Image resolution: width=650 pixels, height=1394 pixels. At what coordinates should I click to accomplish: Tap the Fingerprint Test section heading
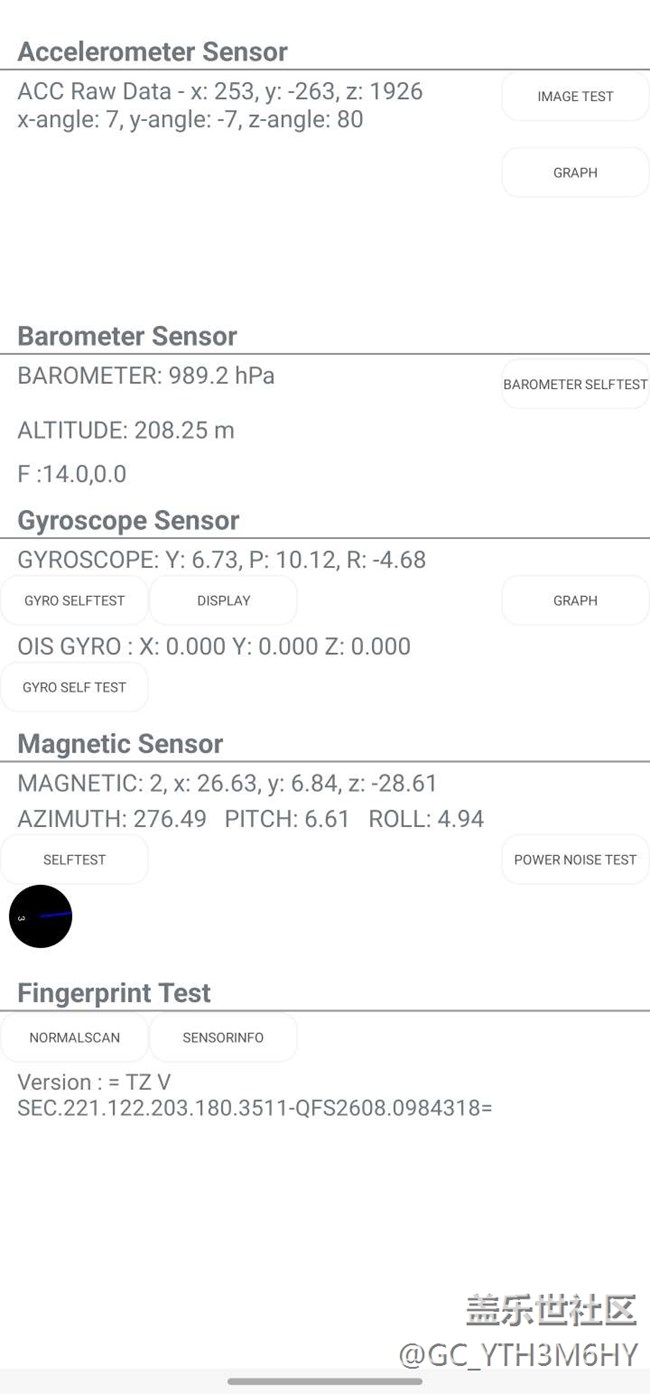click(x=114, y=993)
